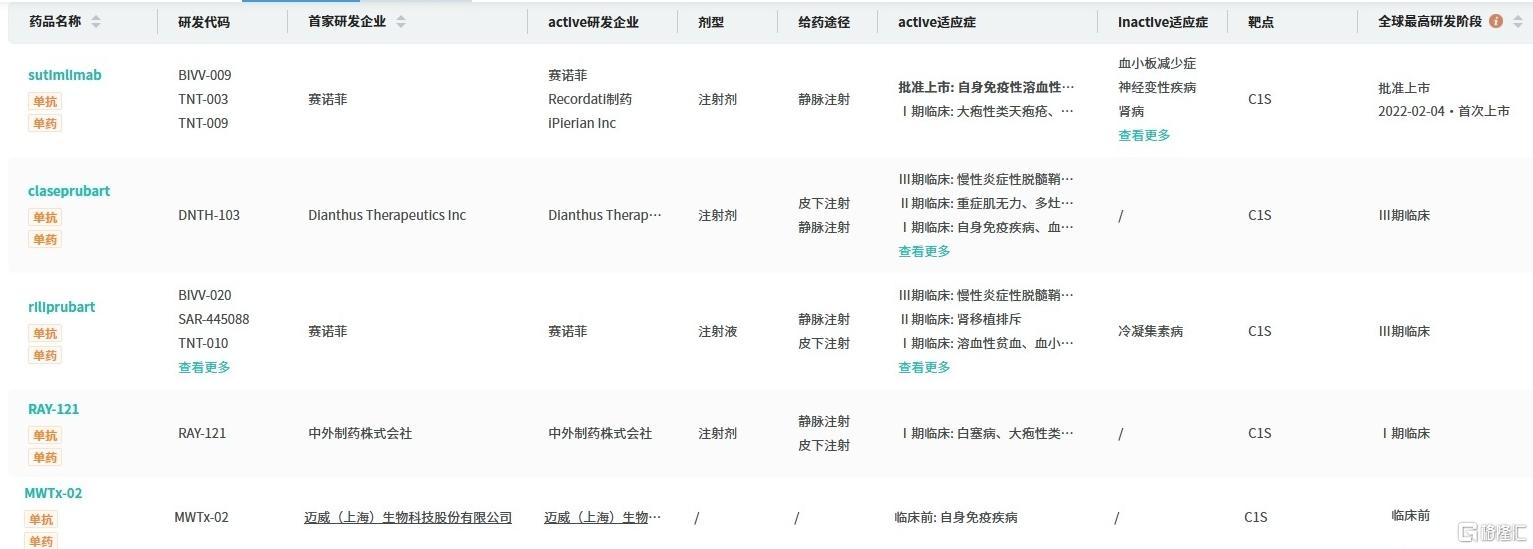The height and width of the screenshot is (549, 1533).
Task: Open the MWTx-02 drug name link
Action: (54, 493)
